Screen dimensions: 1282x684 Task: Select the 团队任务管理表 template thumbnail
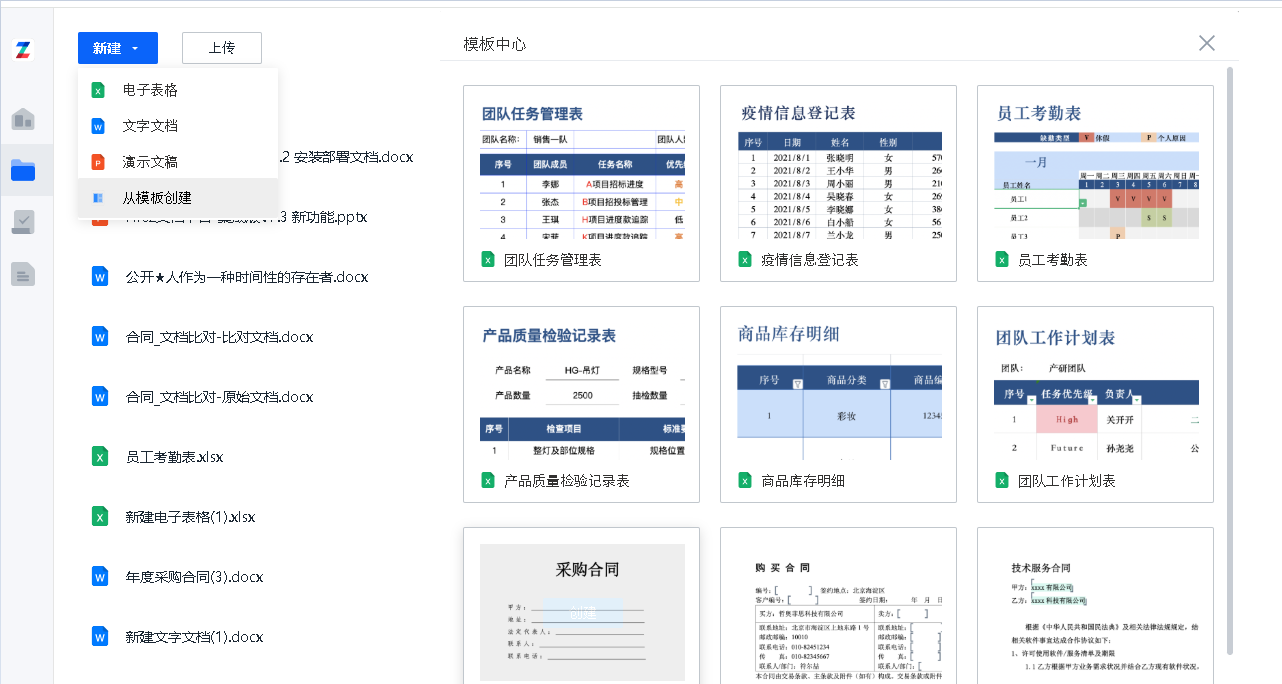[581, 170]
